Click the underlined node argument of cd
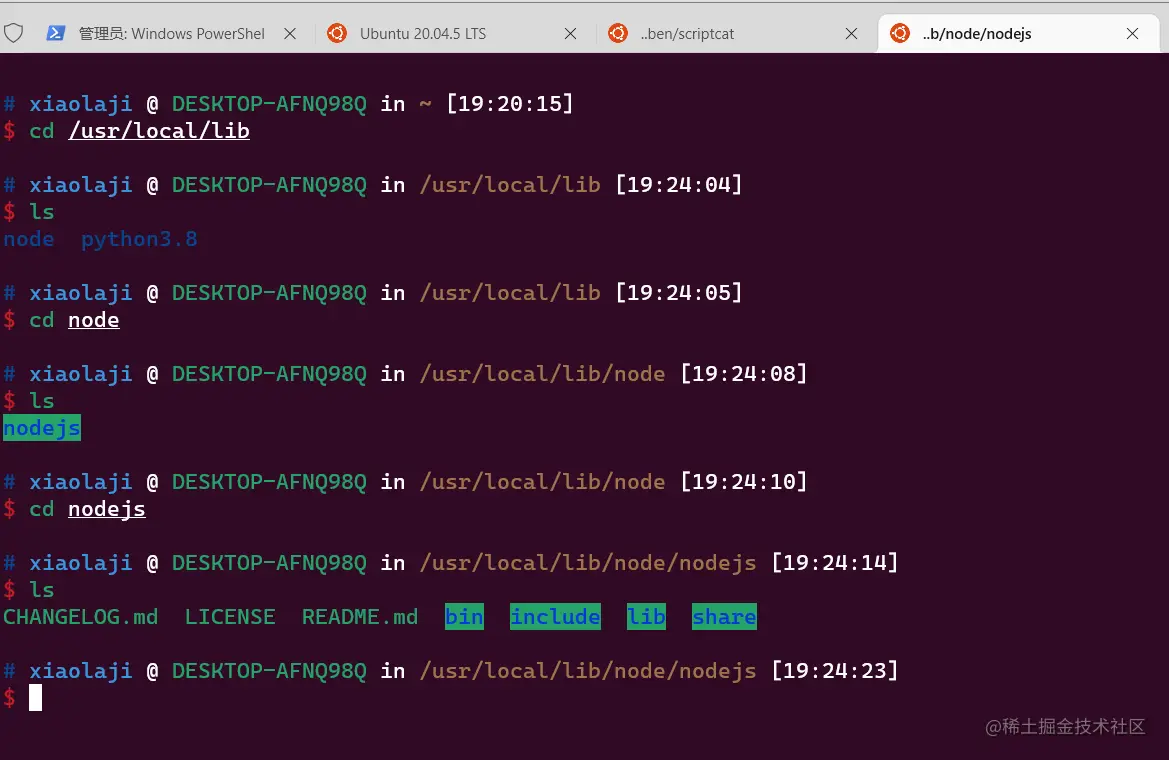The height and width of the screenshot is (760, 1169). pos(94,320)
